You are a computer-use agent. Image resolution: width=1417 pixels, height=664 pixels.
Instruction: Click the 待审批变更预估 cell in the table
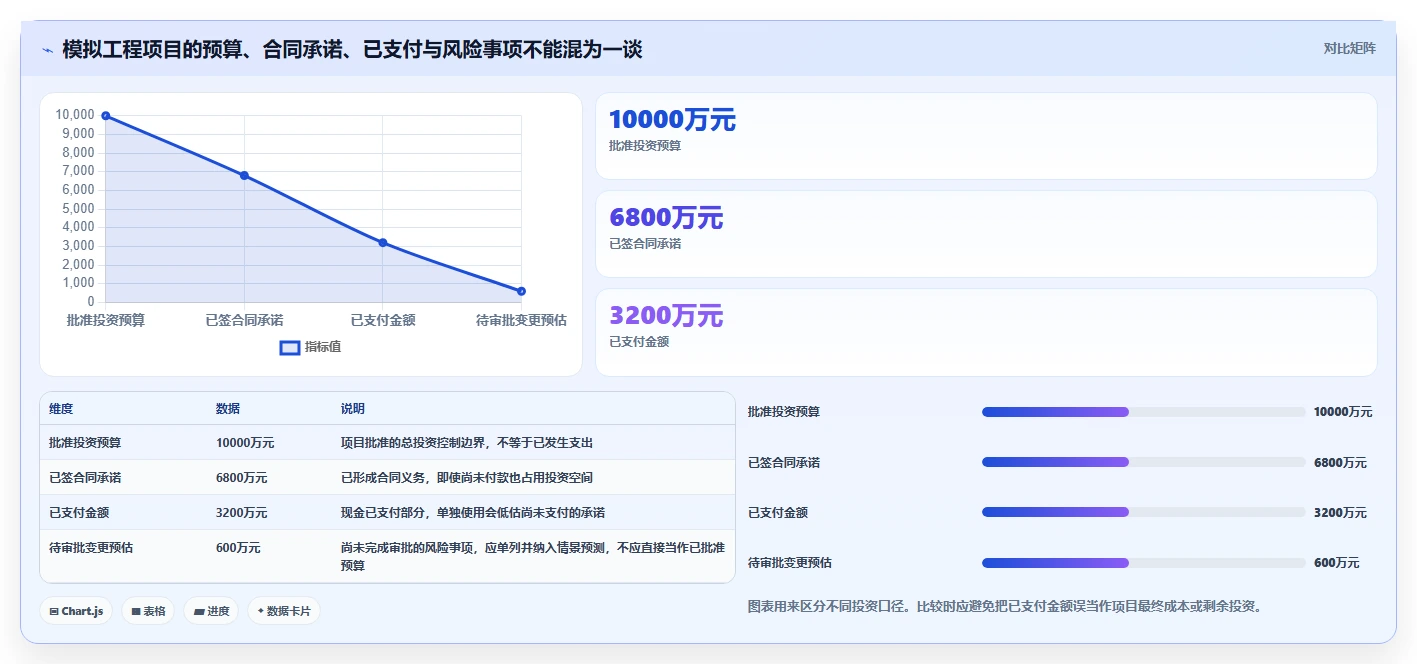(x=91, y=547)
